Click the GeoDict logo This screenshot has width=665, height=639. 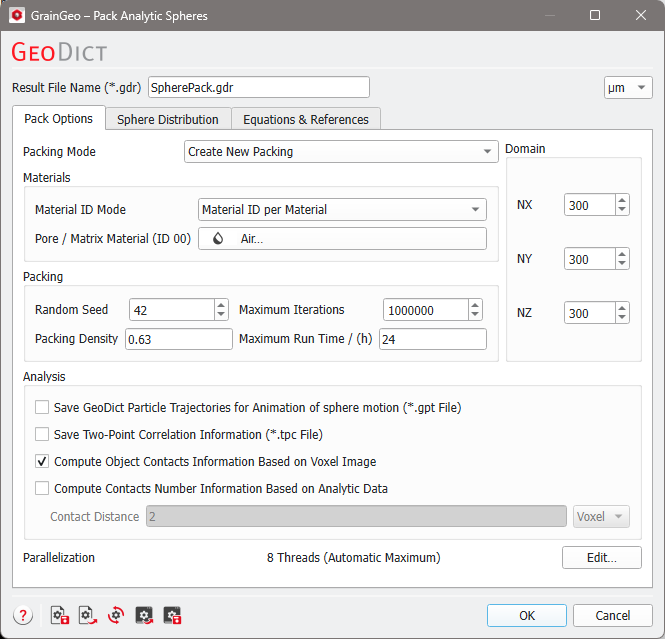tap(59, 52)
